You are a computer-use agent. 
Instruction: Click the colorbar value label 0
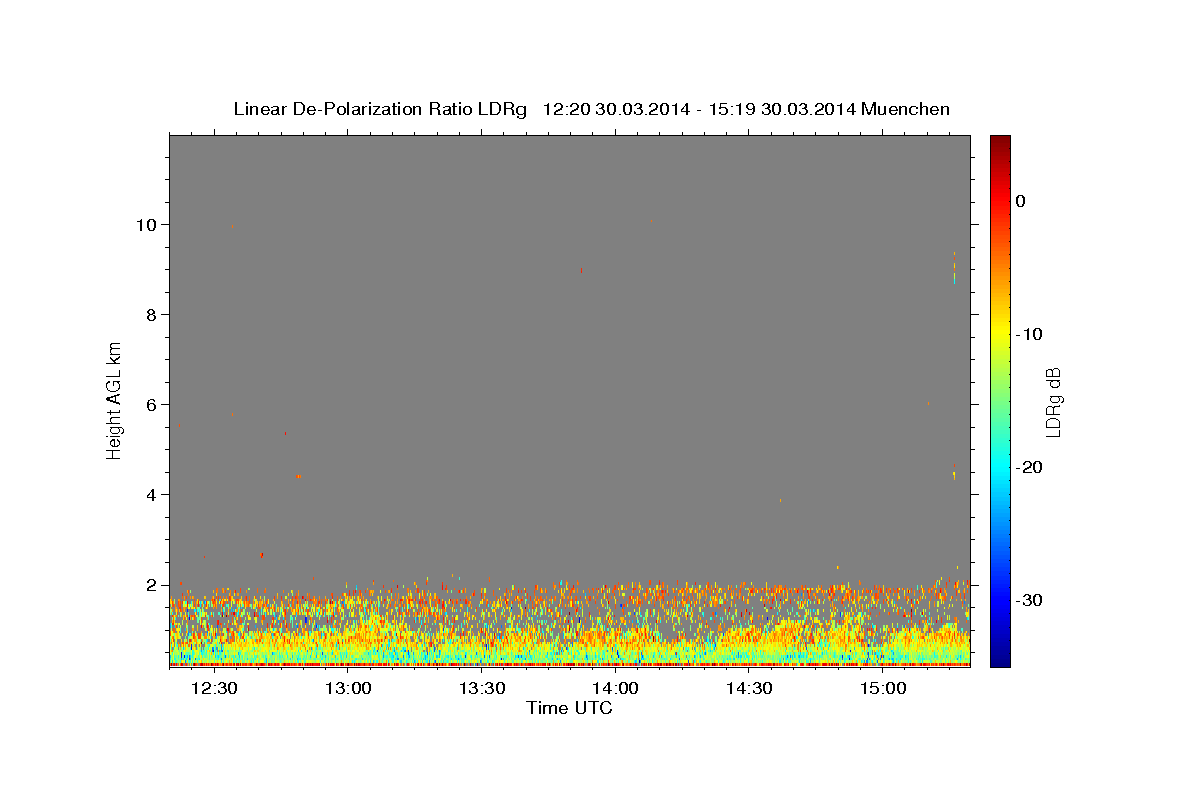tap(1020, 201)
